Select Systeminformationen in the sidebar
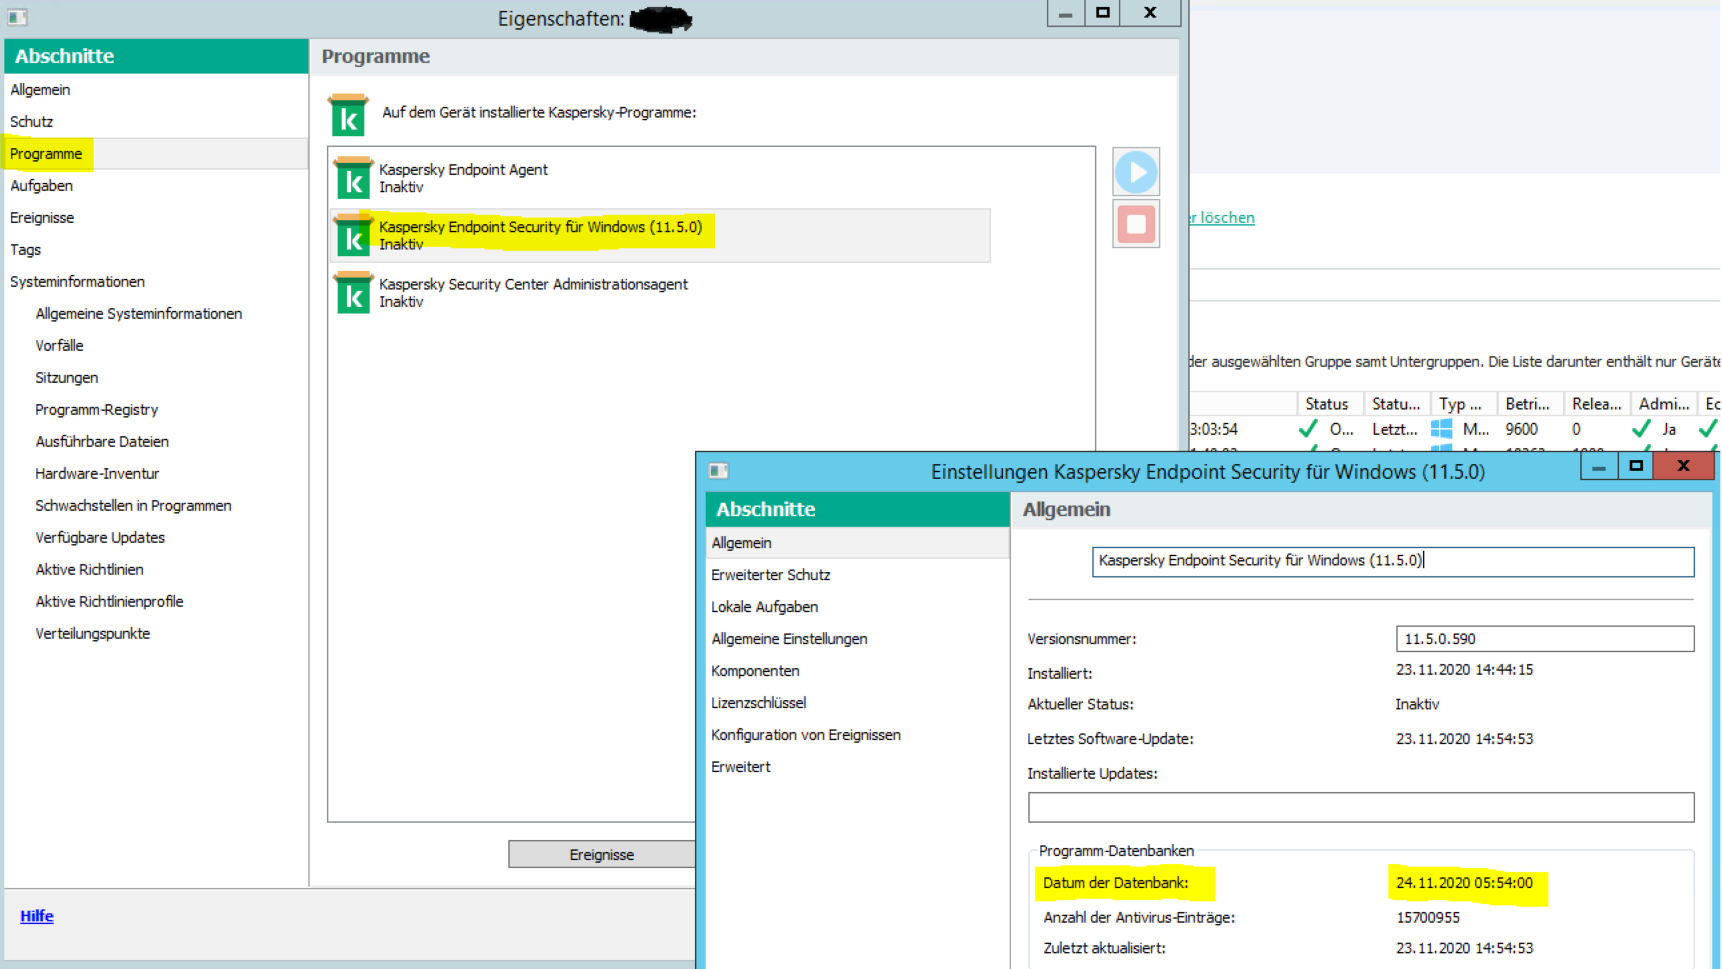 point(77,282)
